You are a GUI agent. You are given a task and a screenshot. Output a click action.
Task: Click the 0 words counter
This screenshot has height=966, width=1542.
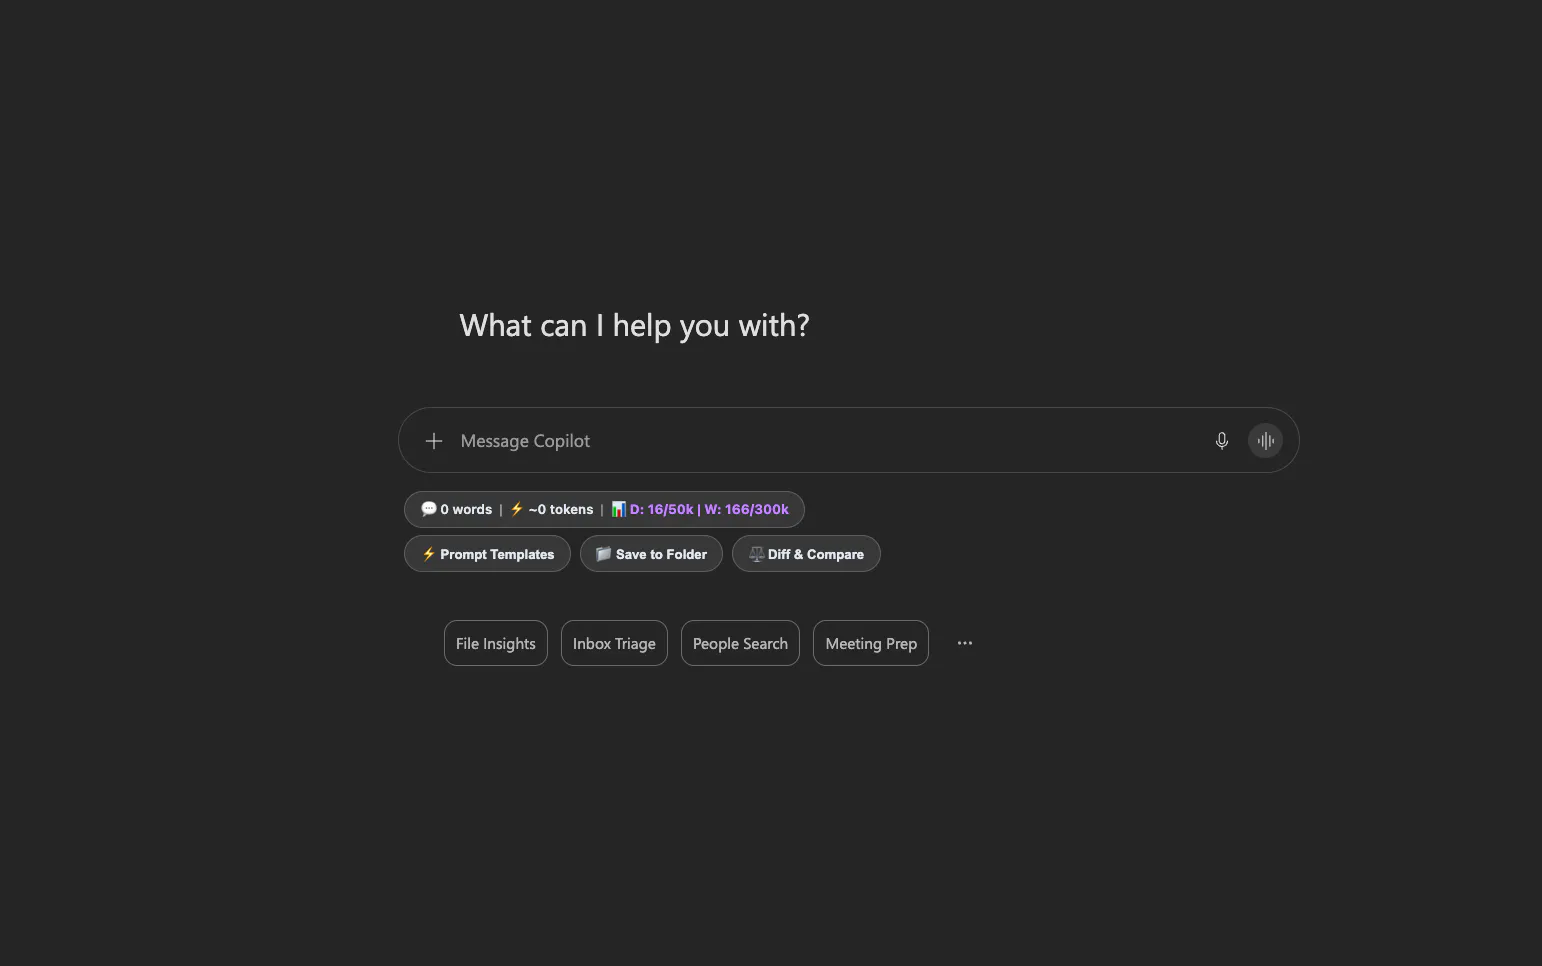point(457,509)
